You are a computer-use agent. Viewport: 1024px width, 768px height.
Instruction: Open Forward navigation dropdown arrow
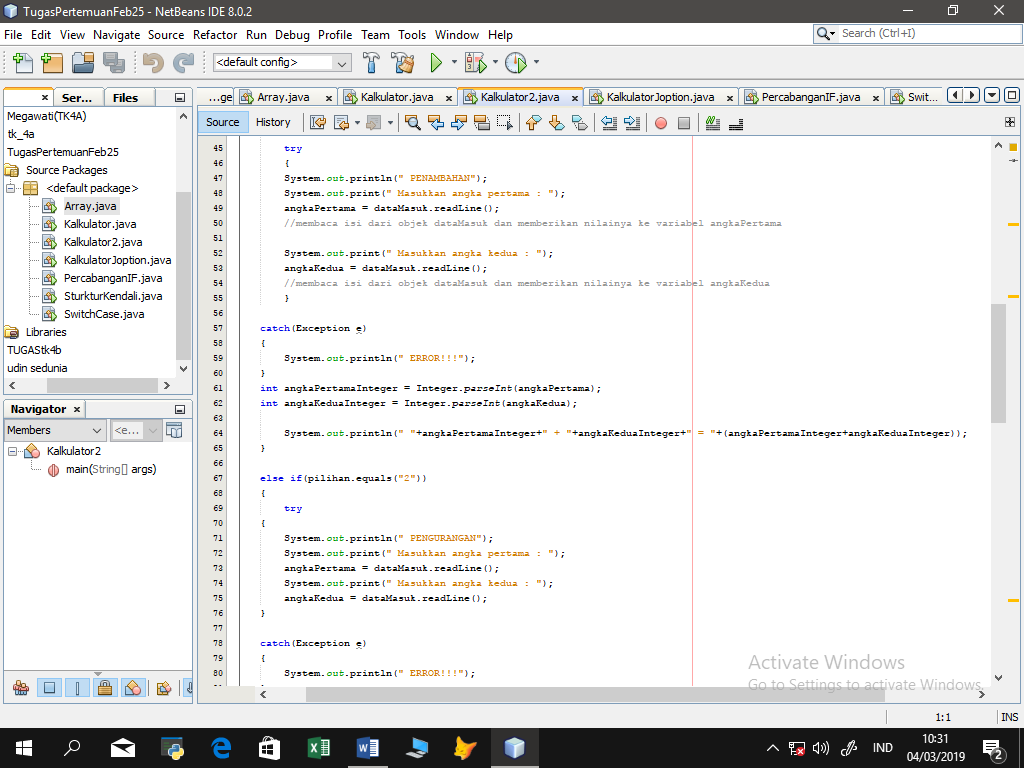391,122
